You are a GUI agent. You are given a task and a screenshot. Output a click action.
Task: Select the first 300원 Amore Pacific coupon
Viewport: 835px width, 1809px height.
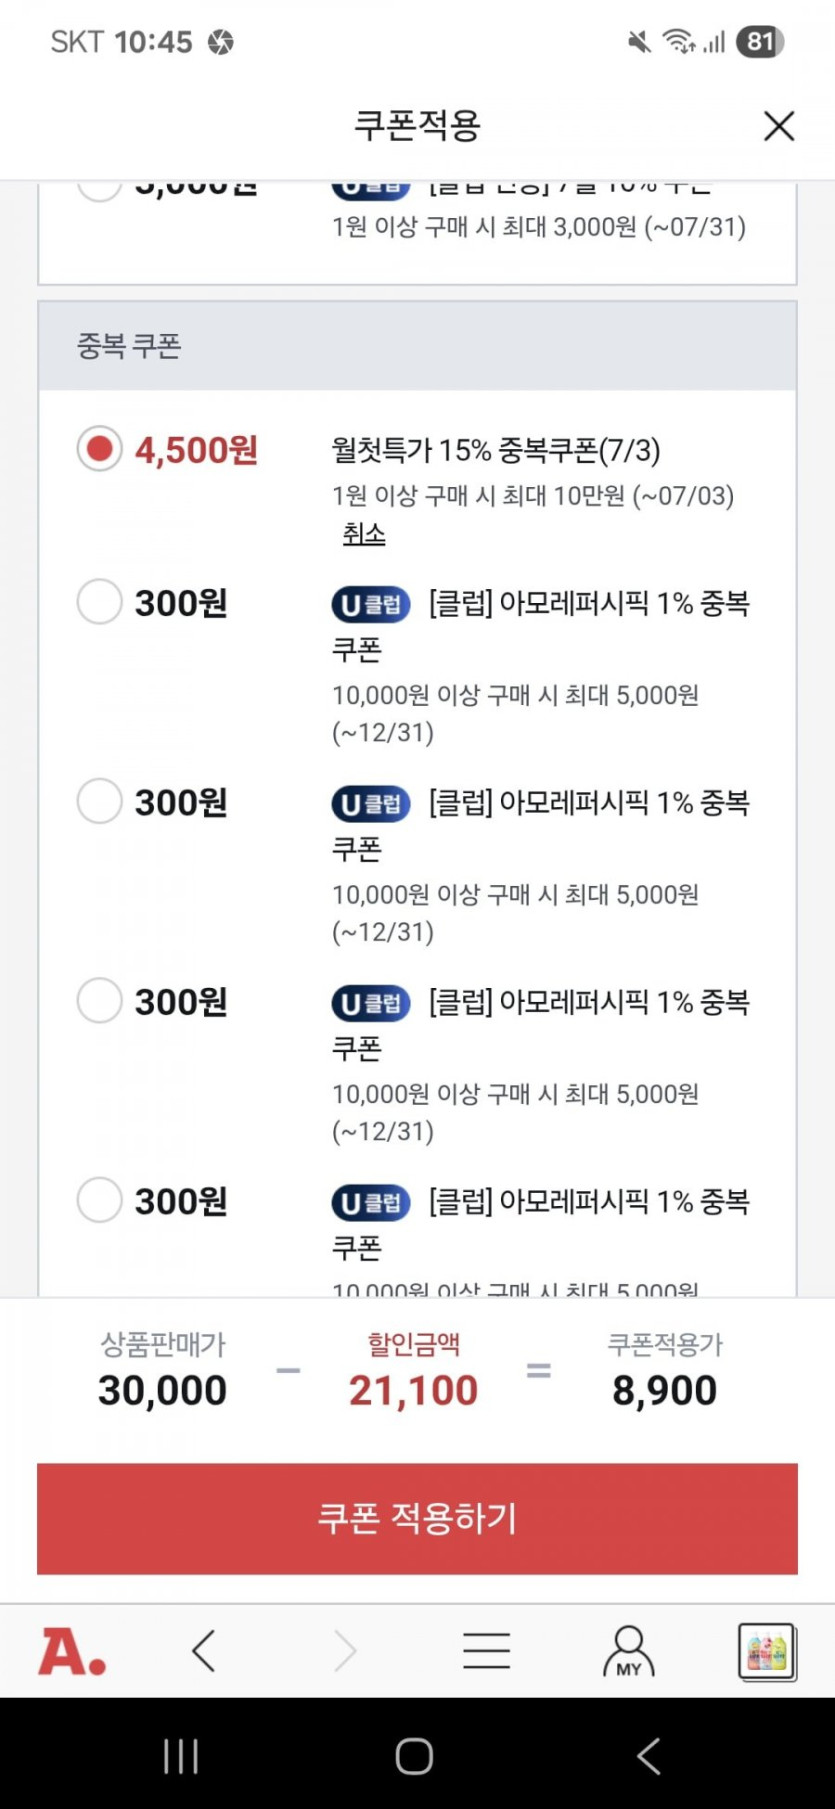click(100, 602)
